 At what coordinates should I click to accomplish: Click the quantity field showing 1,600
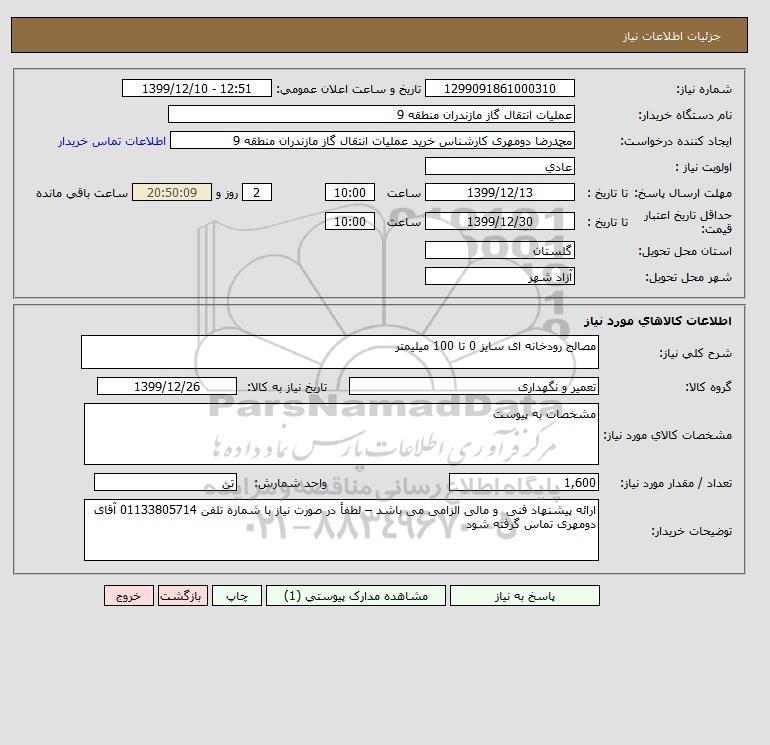click(523, 482)
